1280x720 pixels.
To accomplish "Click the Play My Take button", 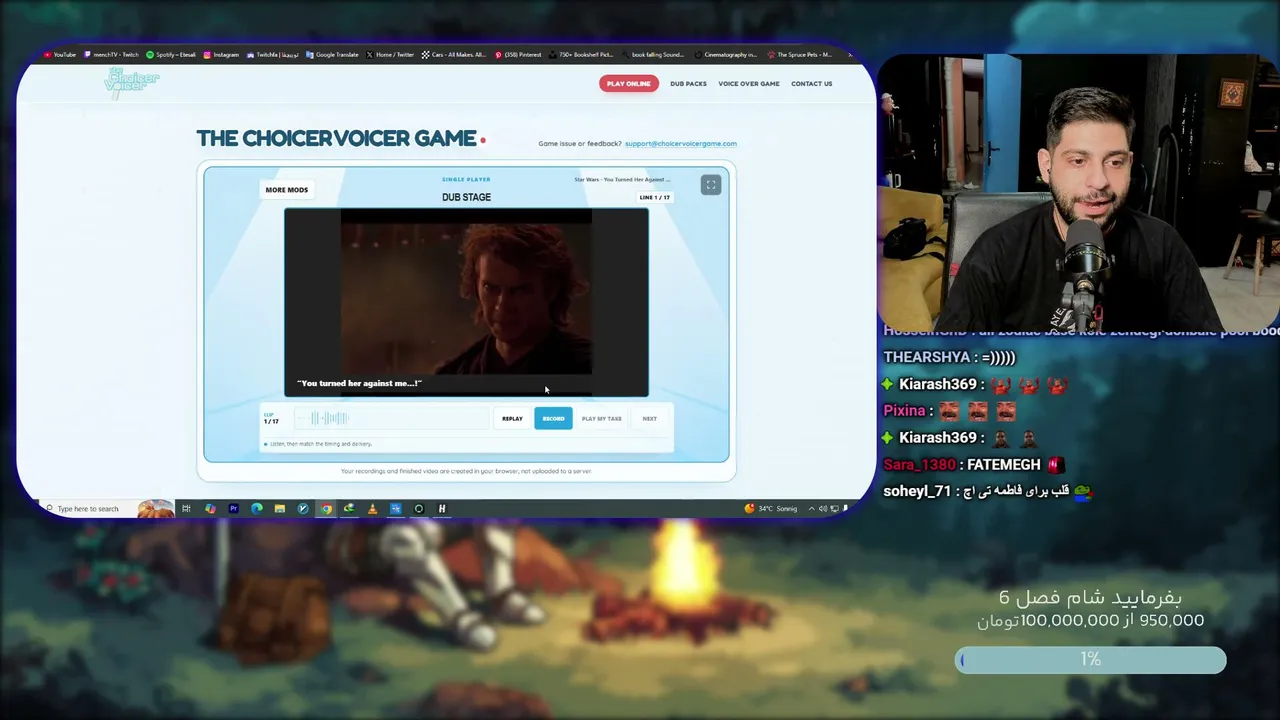I will click(x=601, y=418).
